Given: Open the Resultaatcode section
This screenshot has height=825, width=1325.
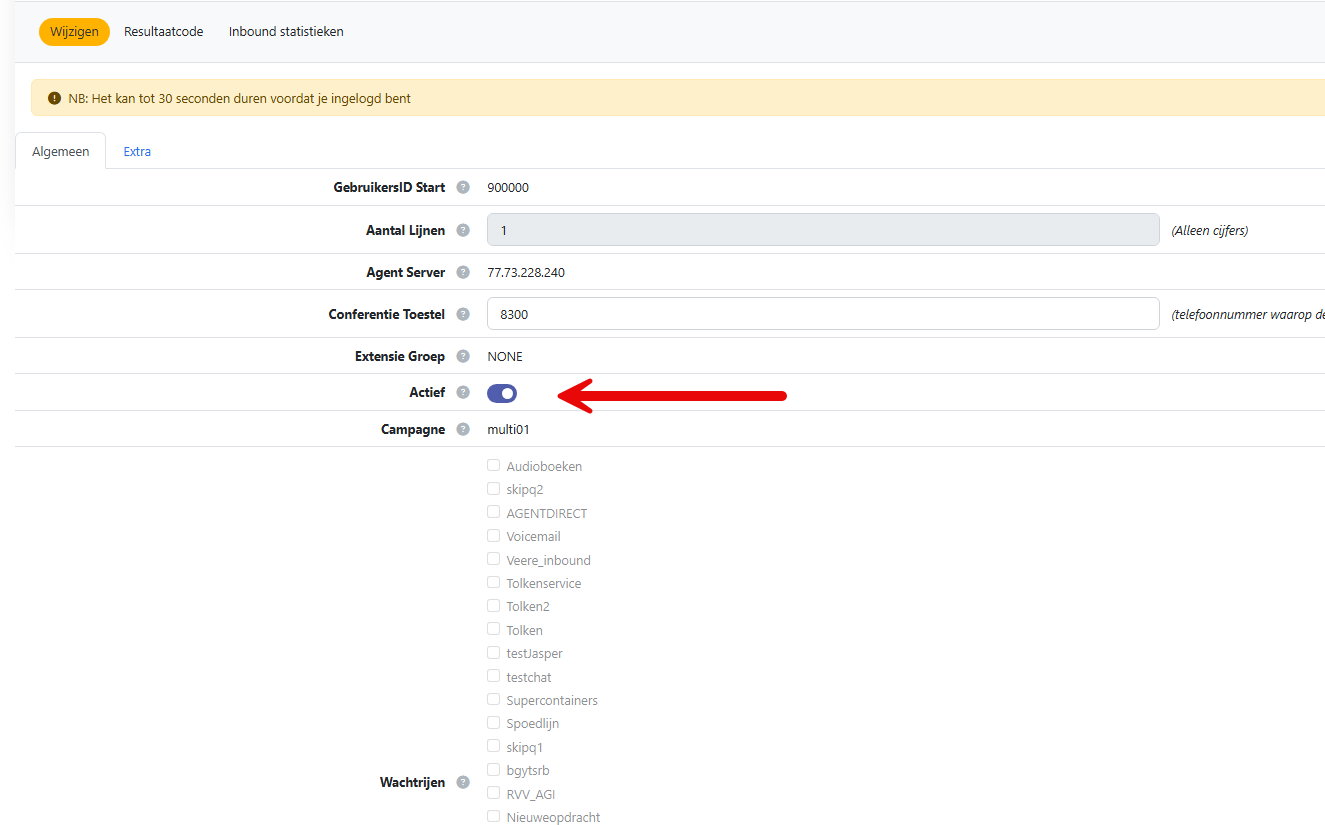Looking at the screenshot, I should (163, 32).
